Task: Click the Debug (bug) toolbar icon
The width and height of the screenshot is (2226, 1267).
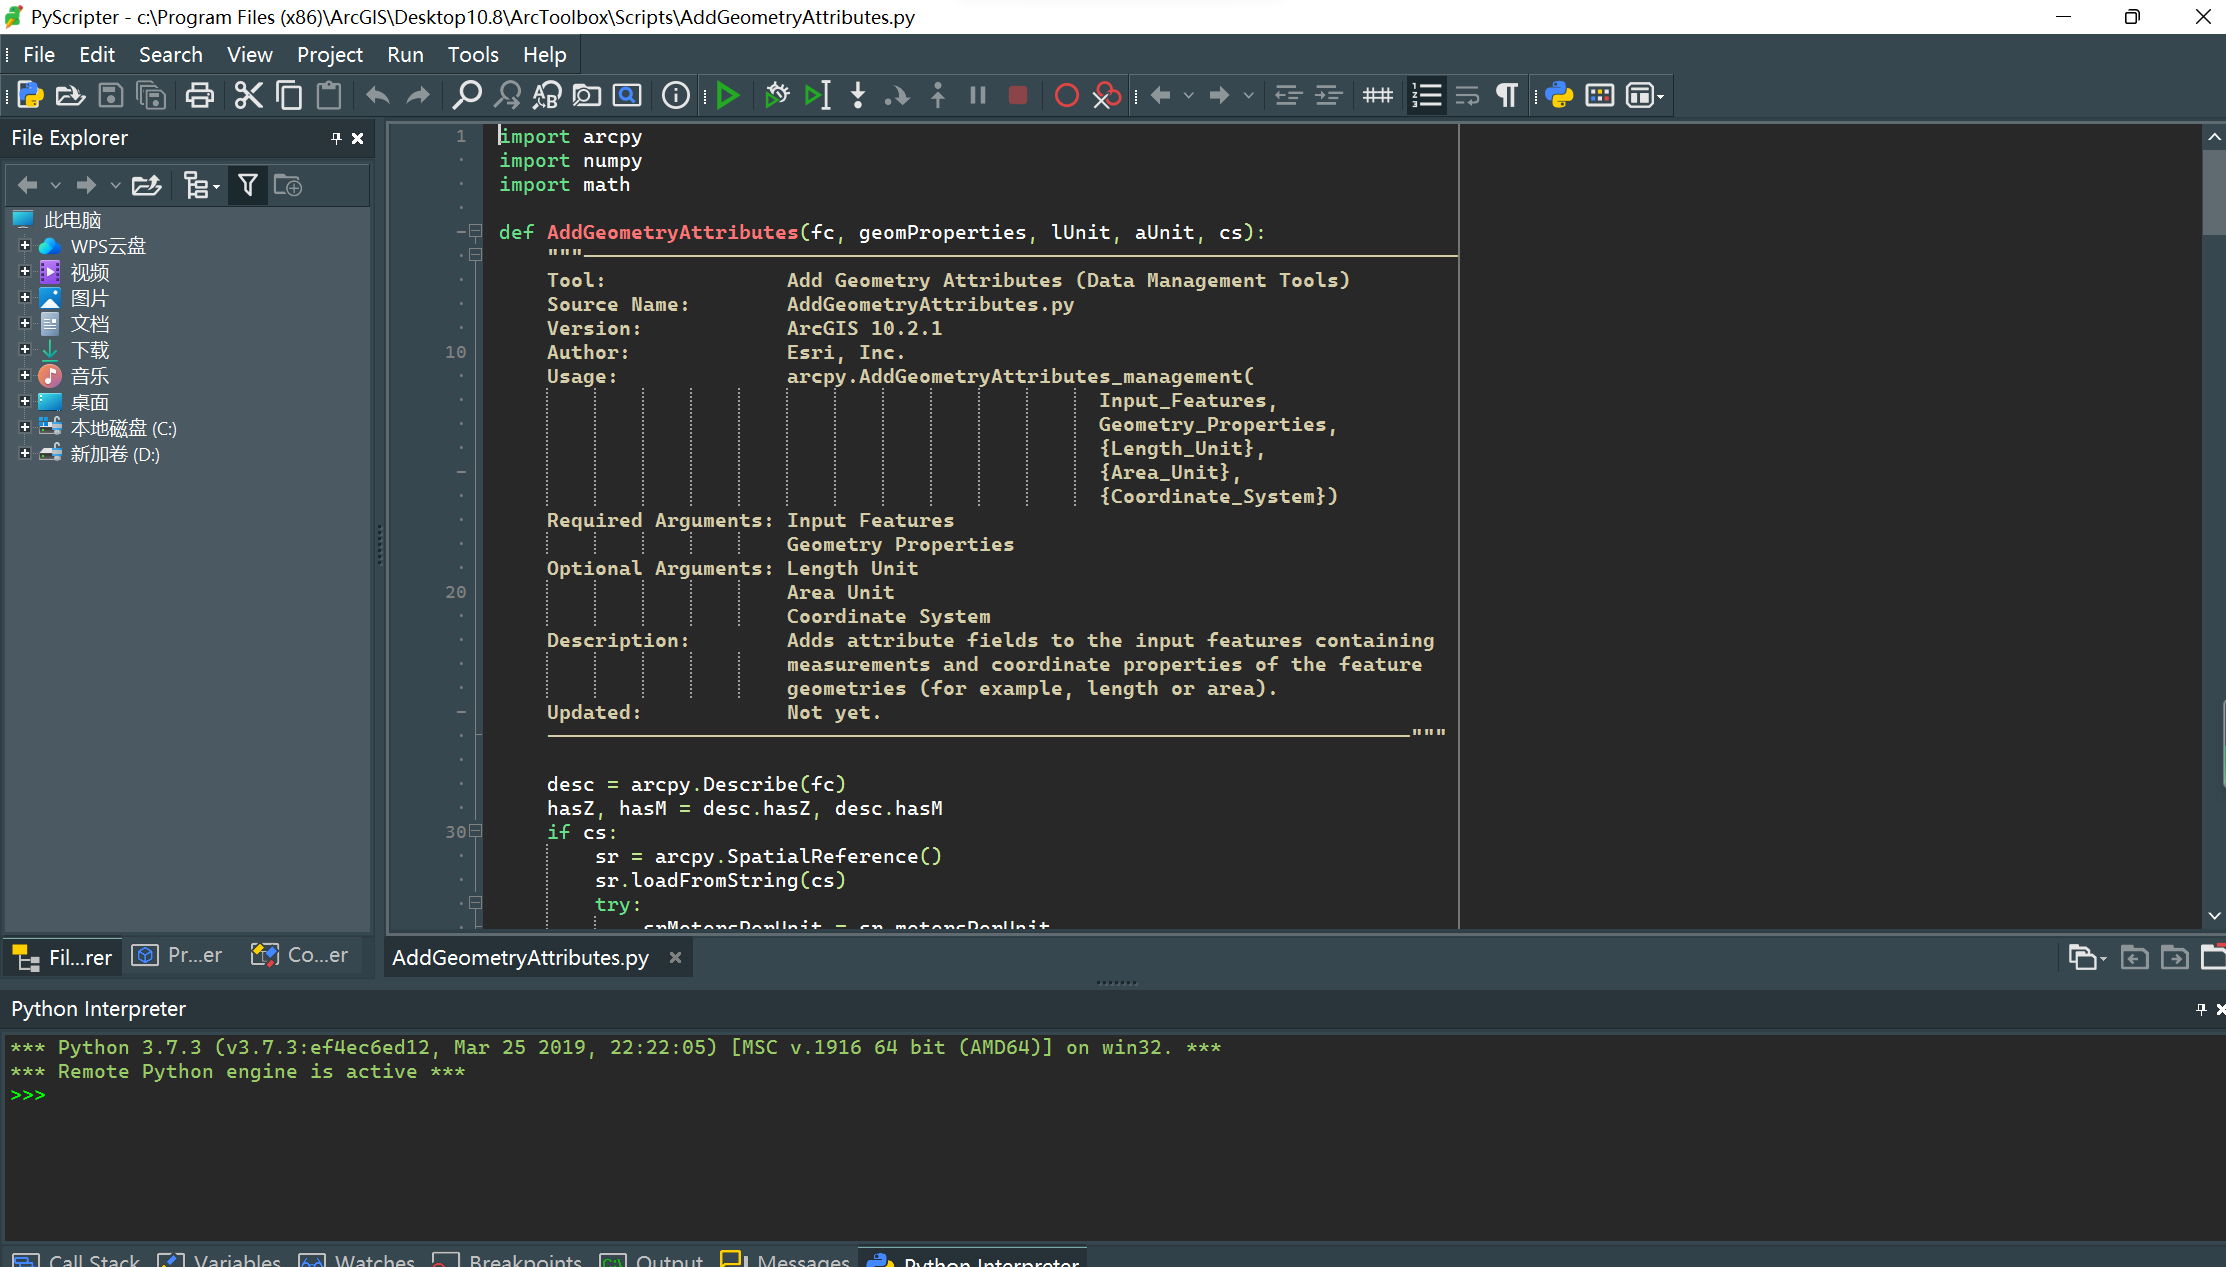Action: (776, 96)
